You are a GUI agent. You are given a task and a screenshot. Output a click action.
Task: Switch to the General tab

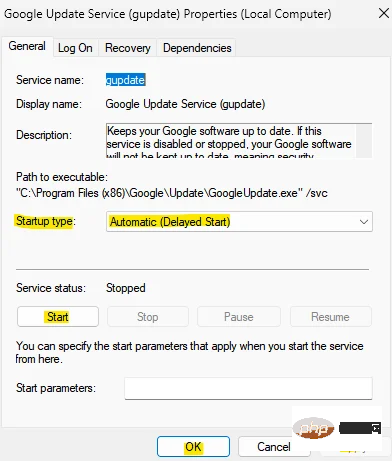27,46
